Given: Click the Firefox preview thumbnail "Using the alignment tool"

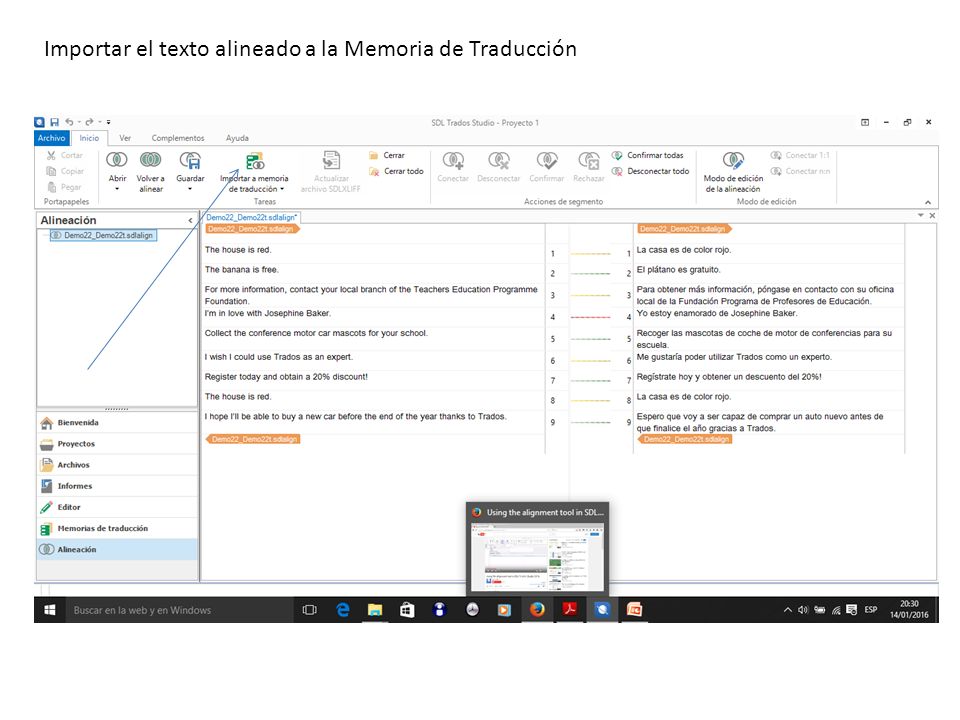Looking at the screenshot, I should (x=537, y=549).
